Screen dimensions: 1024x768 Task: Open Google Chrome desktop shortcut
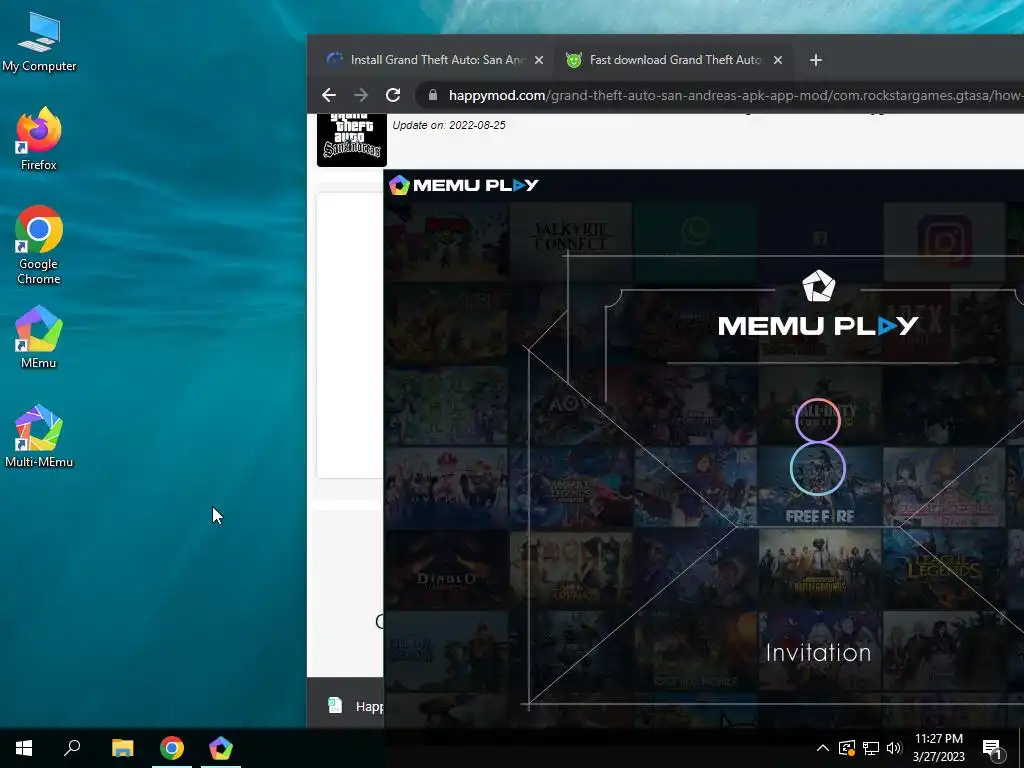click(x=39, y=246)
